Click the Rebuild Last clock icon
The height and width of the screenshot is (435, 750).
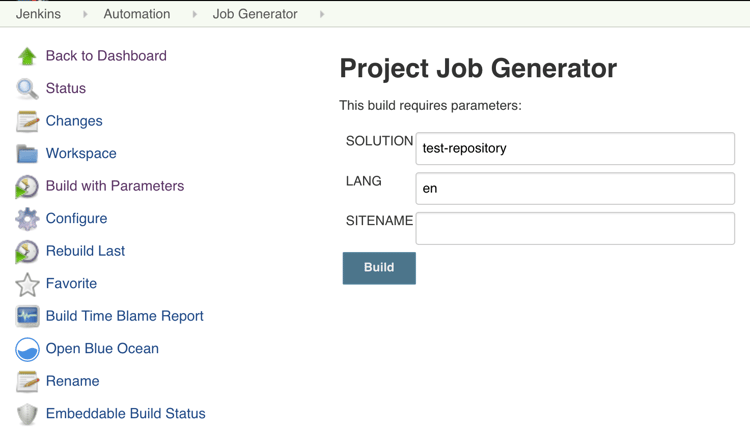(x=27, y=252)
